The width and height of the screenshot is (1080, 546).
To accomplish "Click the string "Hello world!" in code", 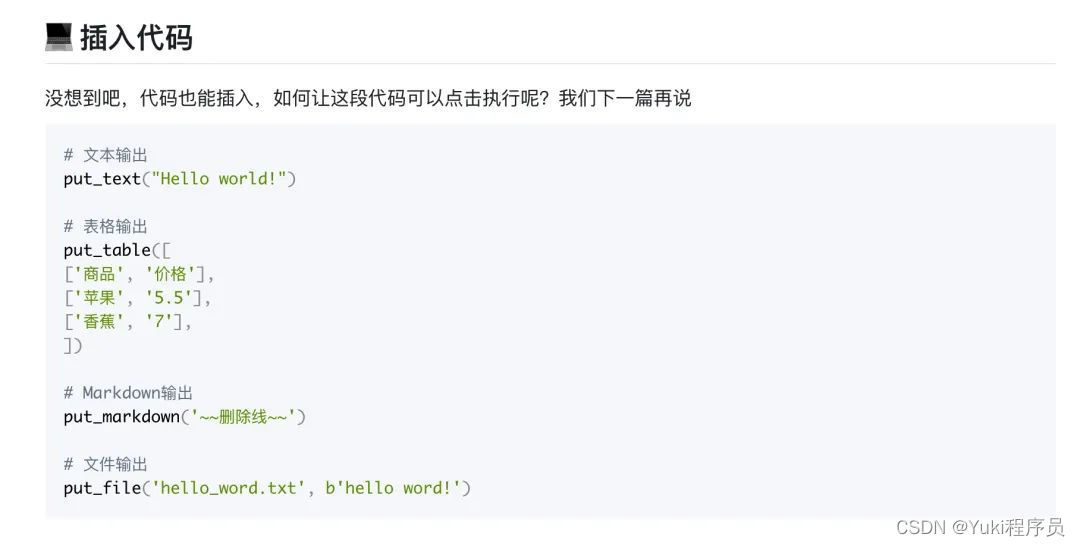I will click(219, 179).
